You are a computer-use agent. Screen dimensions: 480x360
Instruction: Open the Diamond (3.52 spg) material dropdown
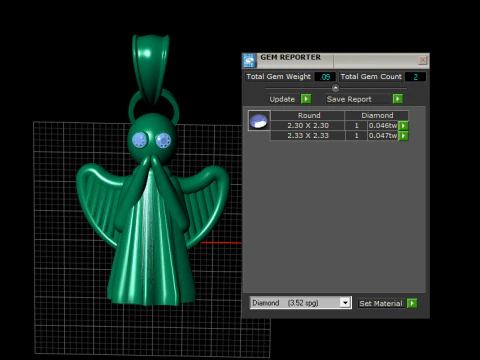point(345,303)
